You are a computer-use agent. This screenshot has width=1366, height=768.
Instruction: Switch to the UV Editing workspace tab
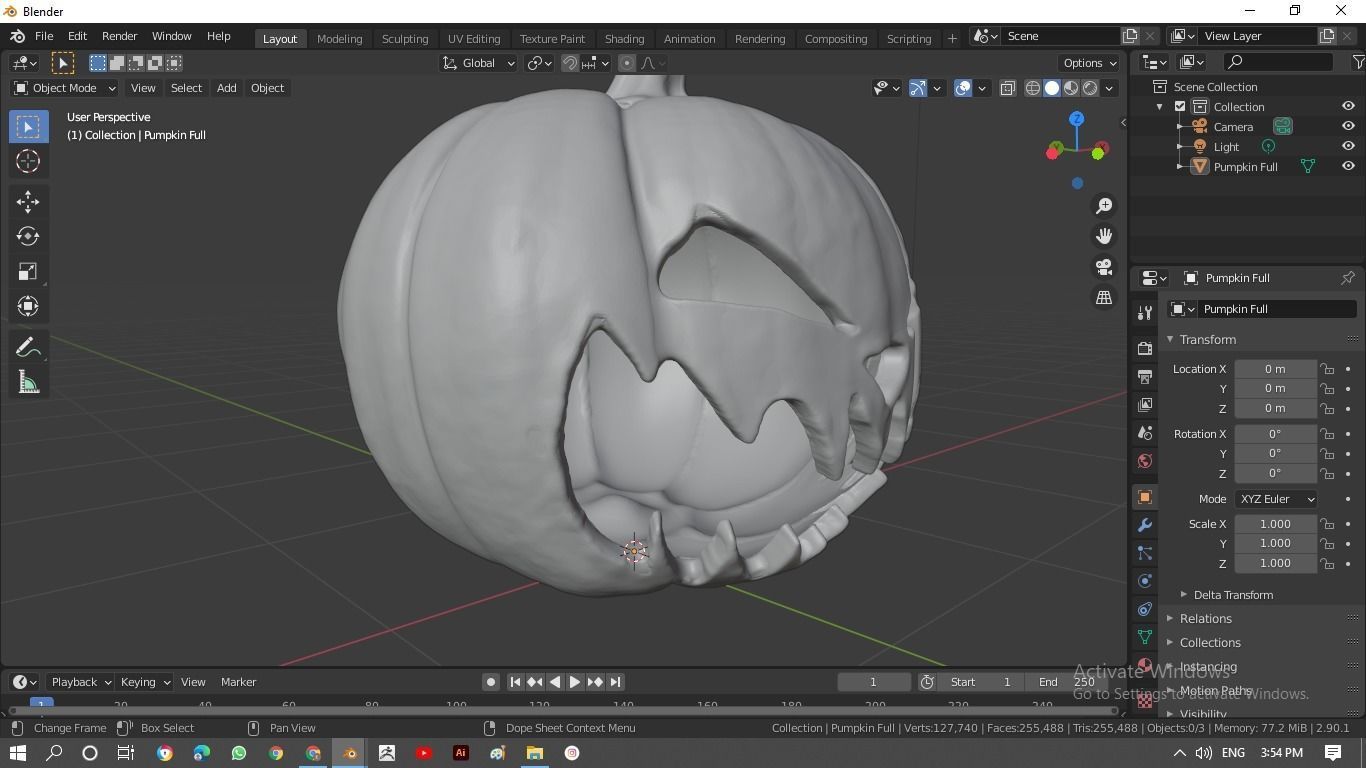pos(474,39)
